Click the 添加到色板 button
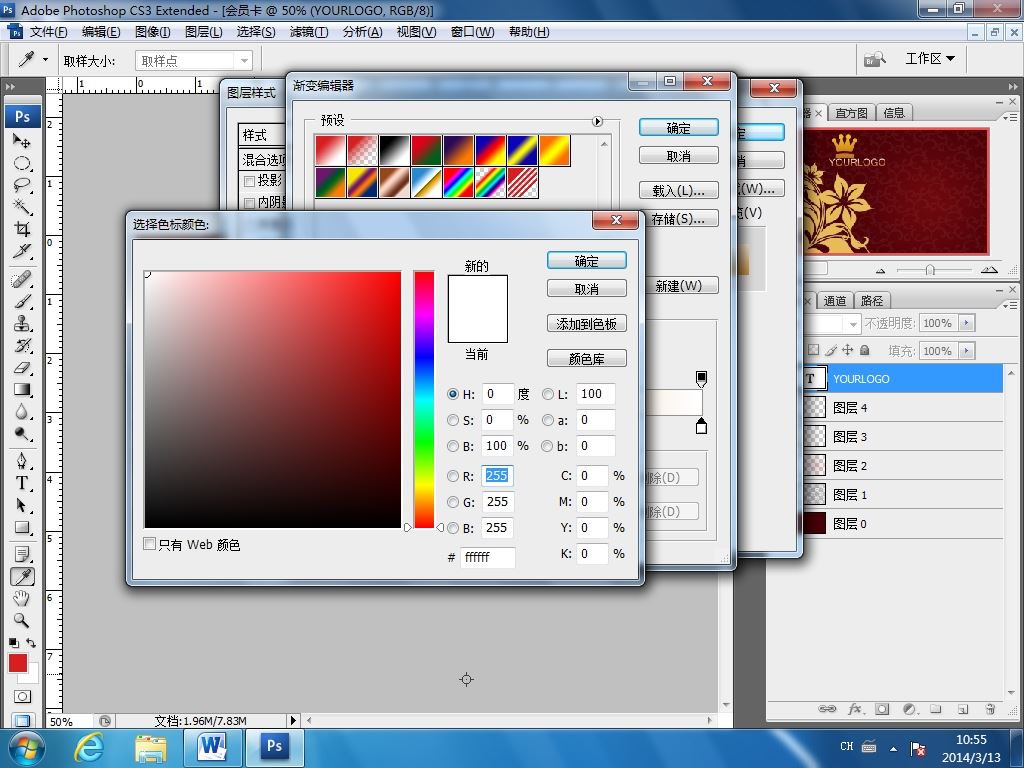Screen dimensions: 1024x768 (586, 324)
